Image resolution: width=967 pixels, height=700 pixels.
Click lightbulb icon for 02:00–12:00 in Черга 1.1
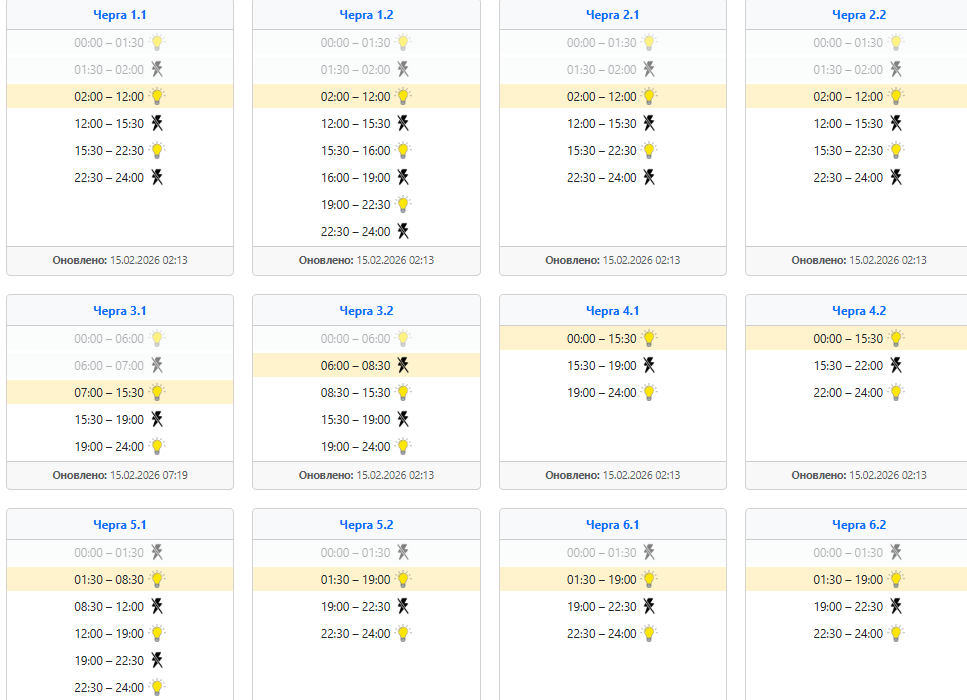[x=157, y=97]
